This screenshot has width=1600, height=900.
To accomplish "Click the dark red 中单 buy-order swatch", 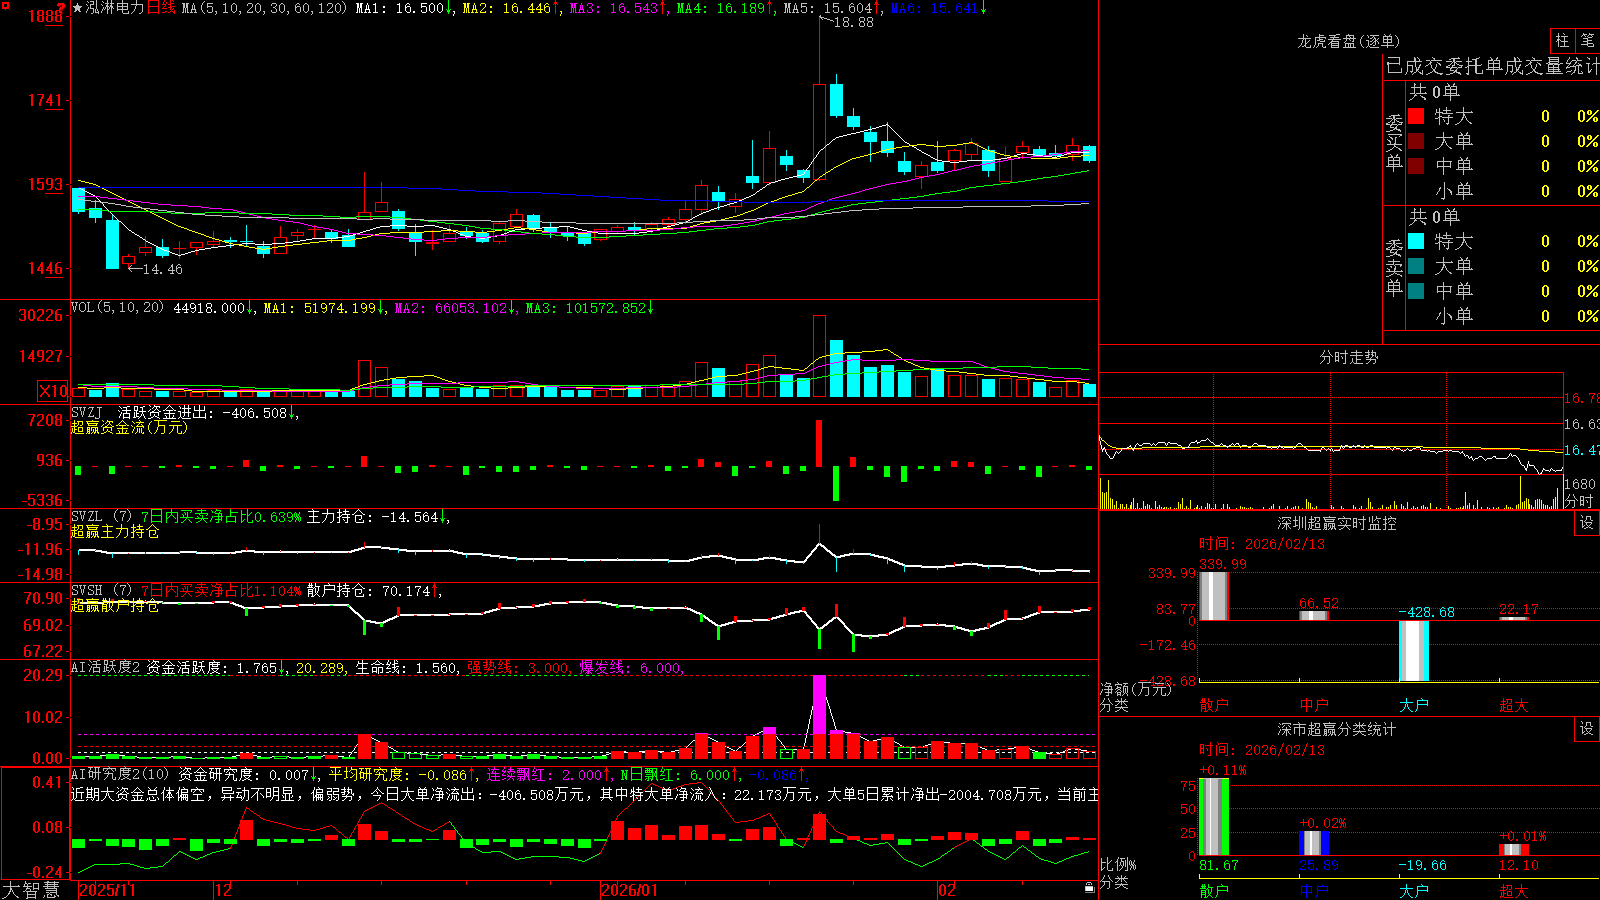I will pos(1416,166).
